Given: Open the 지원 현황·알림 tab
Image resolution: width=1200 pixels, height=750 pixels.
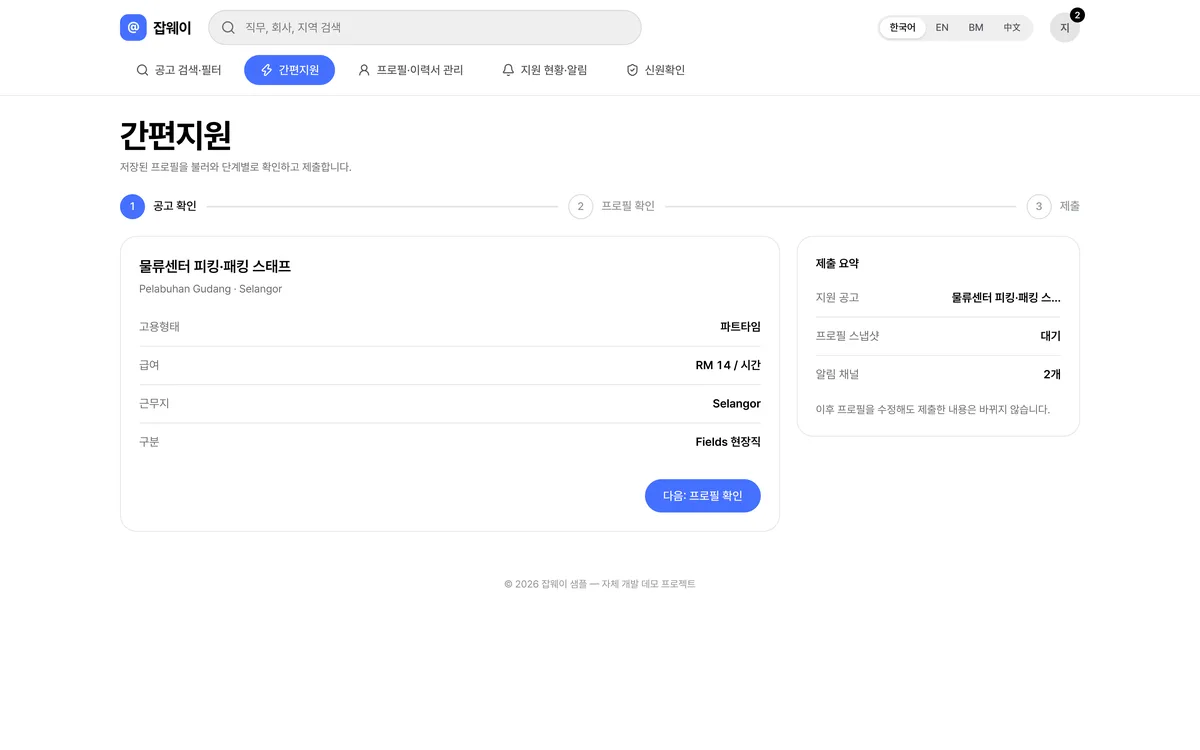Looking at the screenshot, I should (x=544, y=70).
